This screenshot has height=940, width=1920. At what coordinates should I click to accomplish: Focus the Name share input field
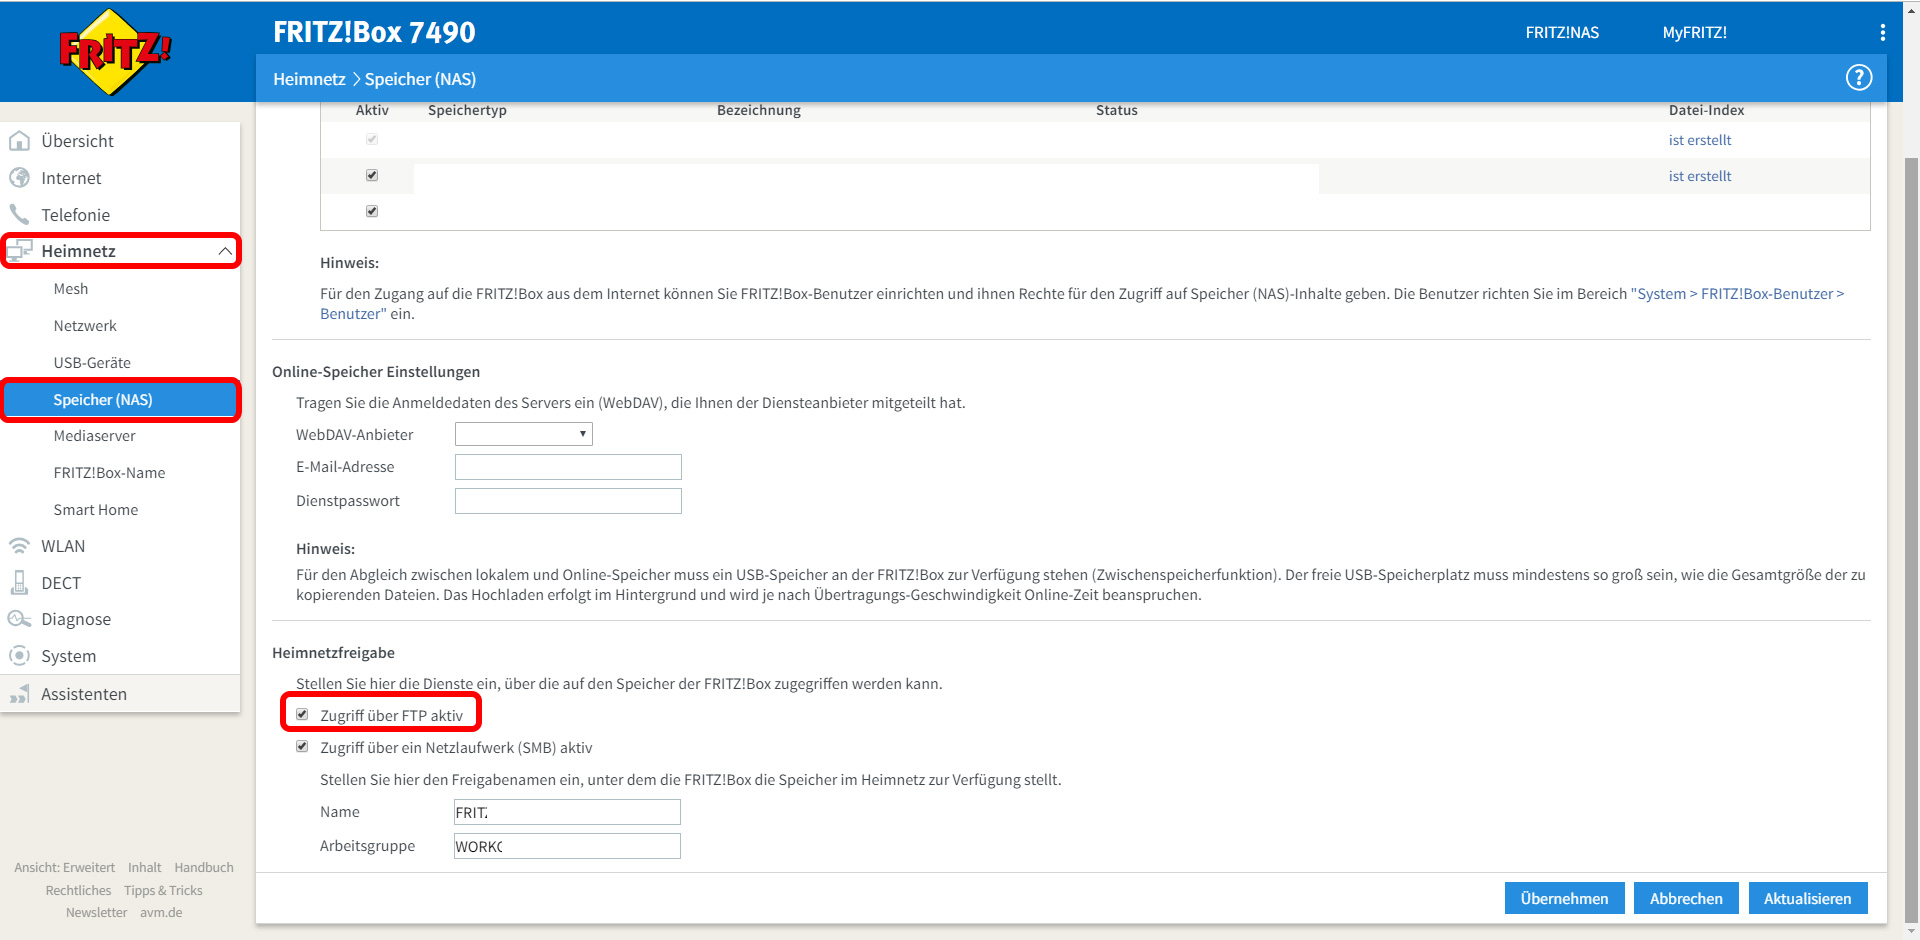pyautogui.click(x=567, y=812)
